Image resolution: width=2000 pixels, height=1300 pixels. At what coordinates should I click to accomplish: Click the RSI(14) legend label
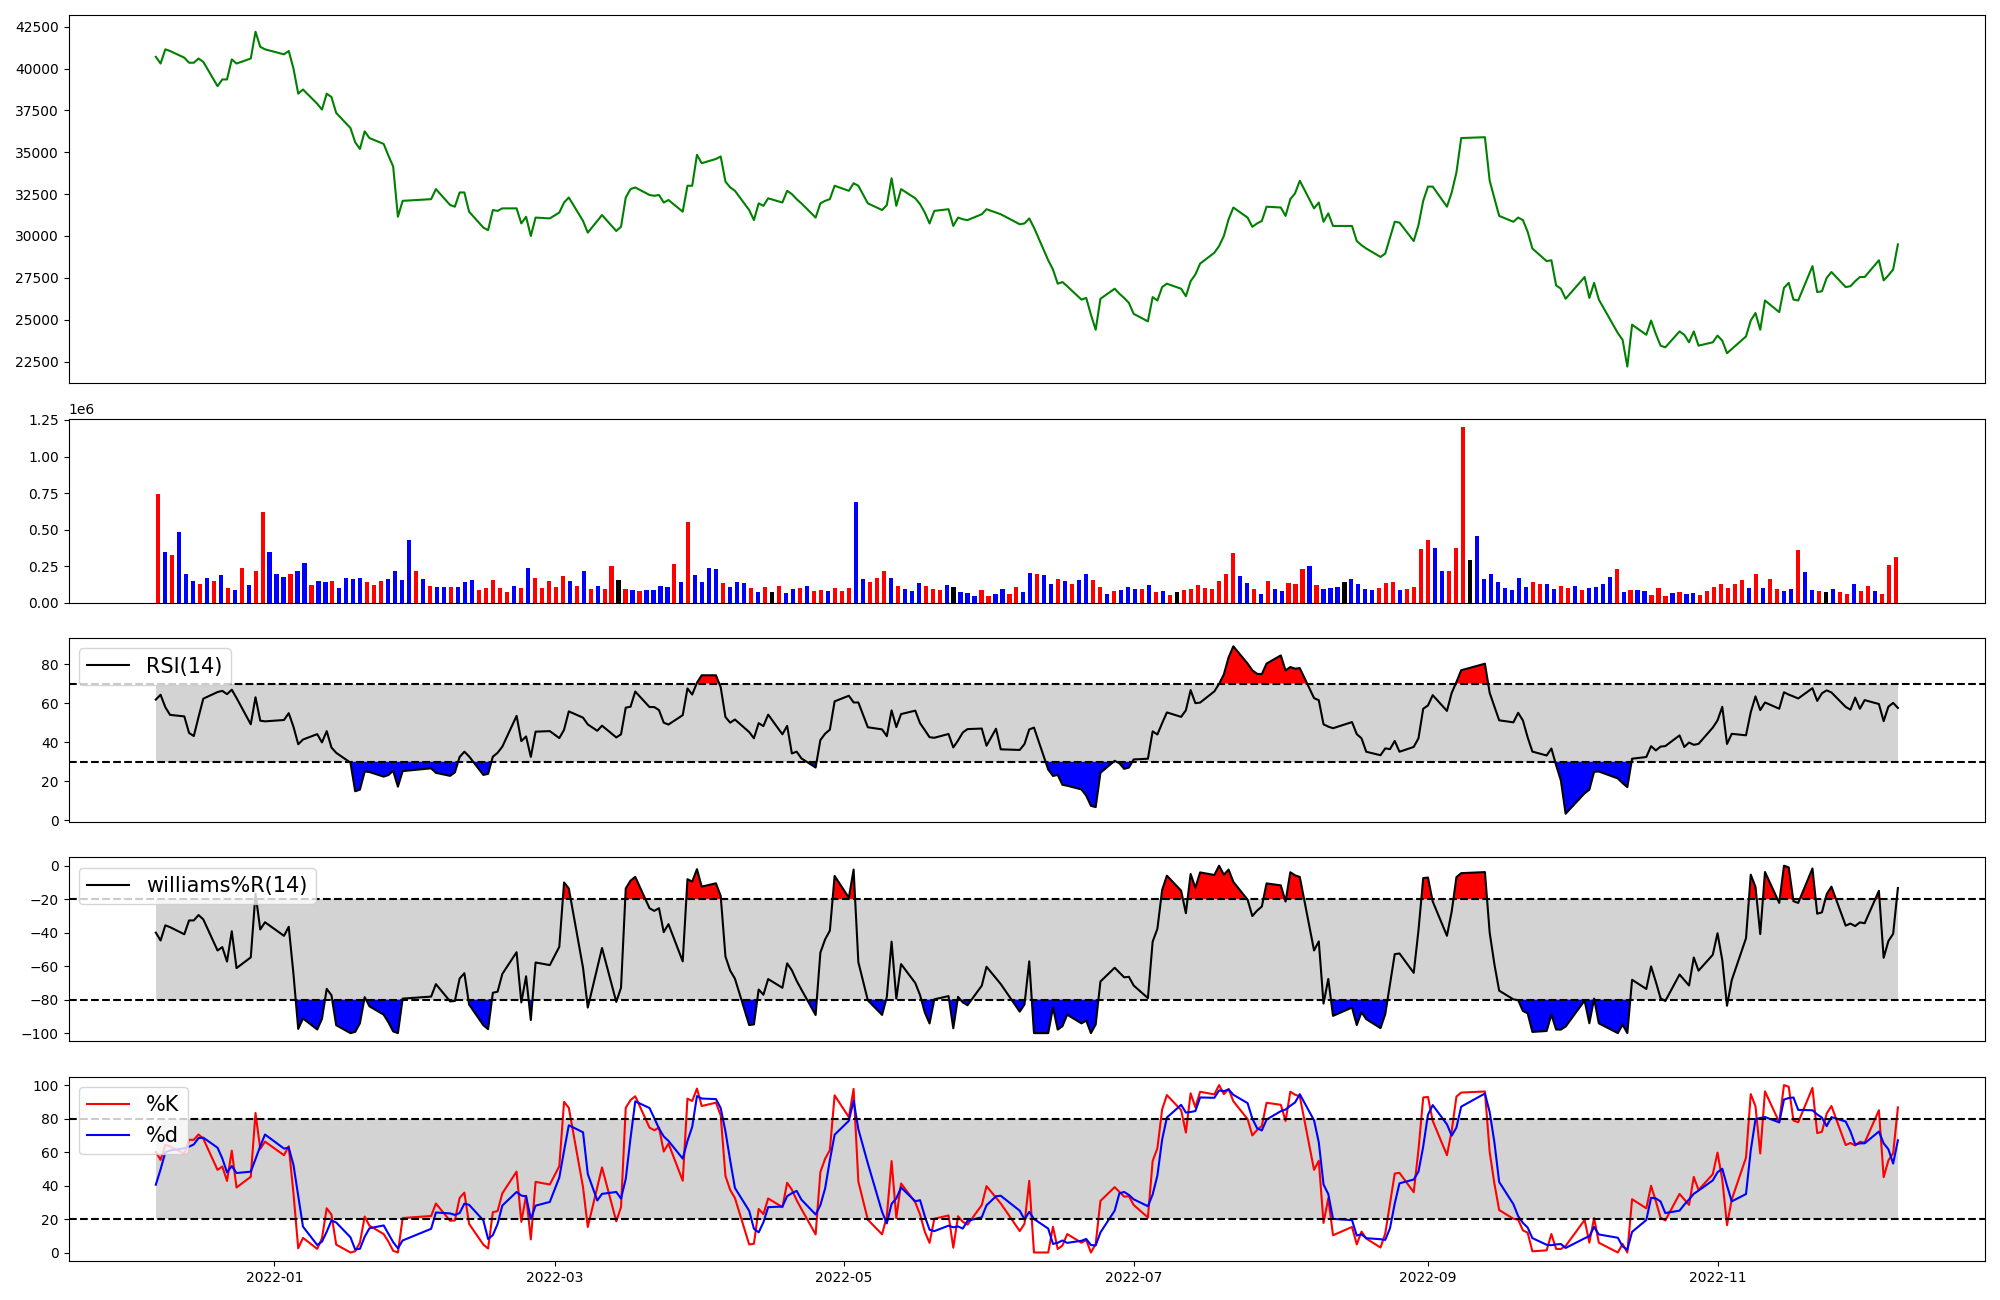[184, 666]
